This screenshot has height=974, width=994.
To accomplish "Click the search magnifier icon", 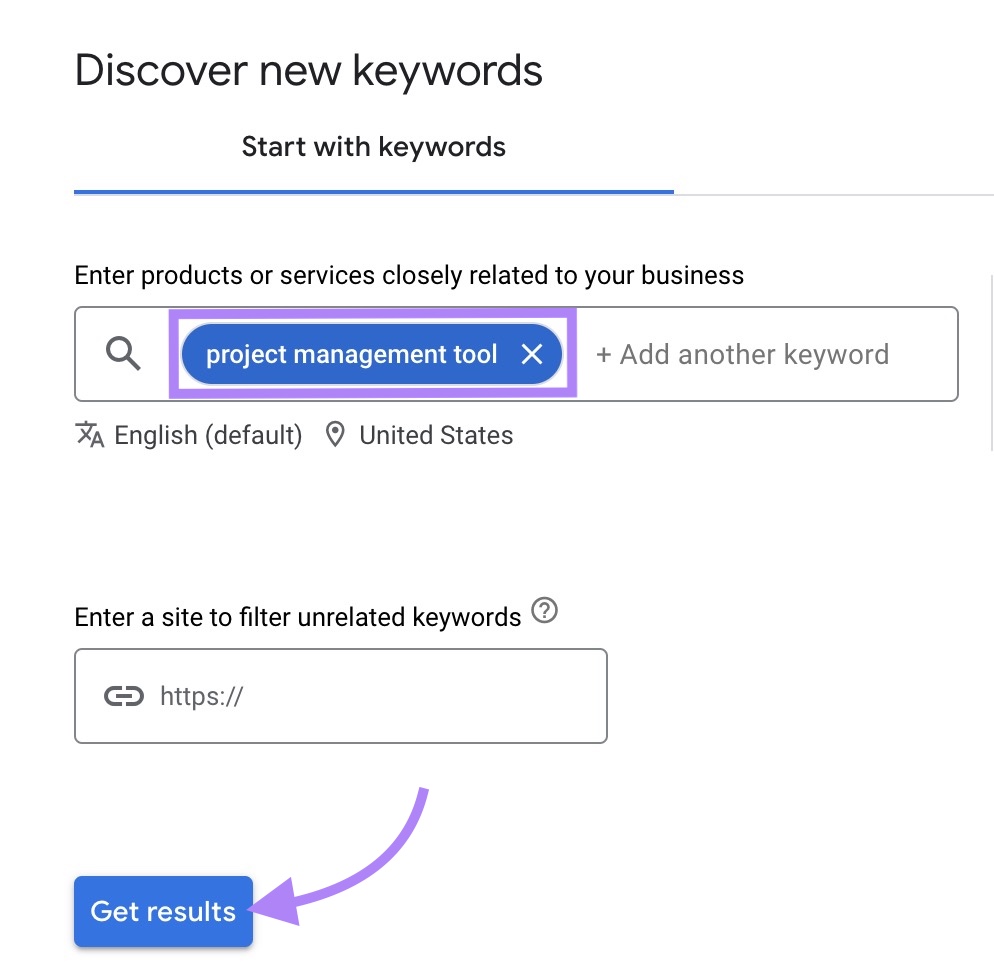I will tap(122, 353).
